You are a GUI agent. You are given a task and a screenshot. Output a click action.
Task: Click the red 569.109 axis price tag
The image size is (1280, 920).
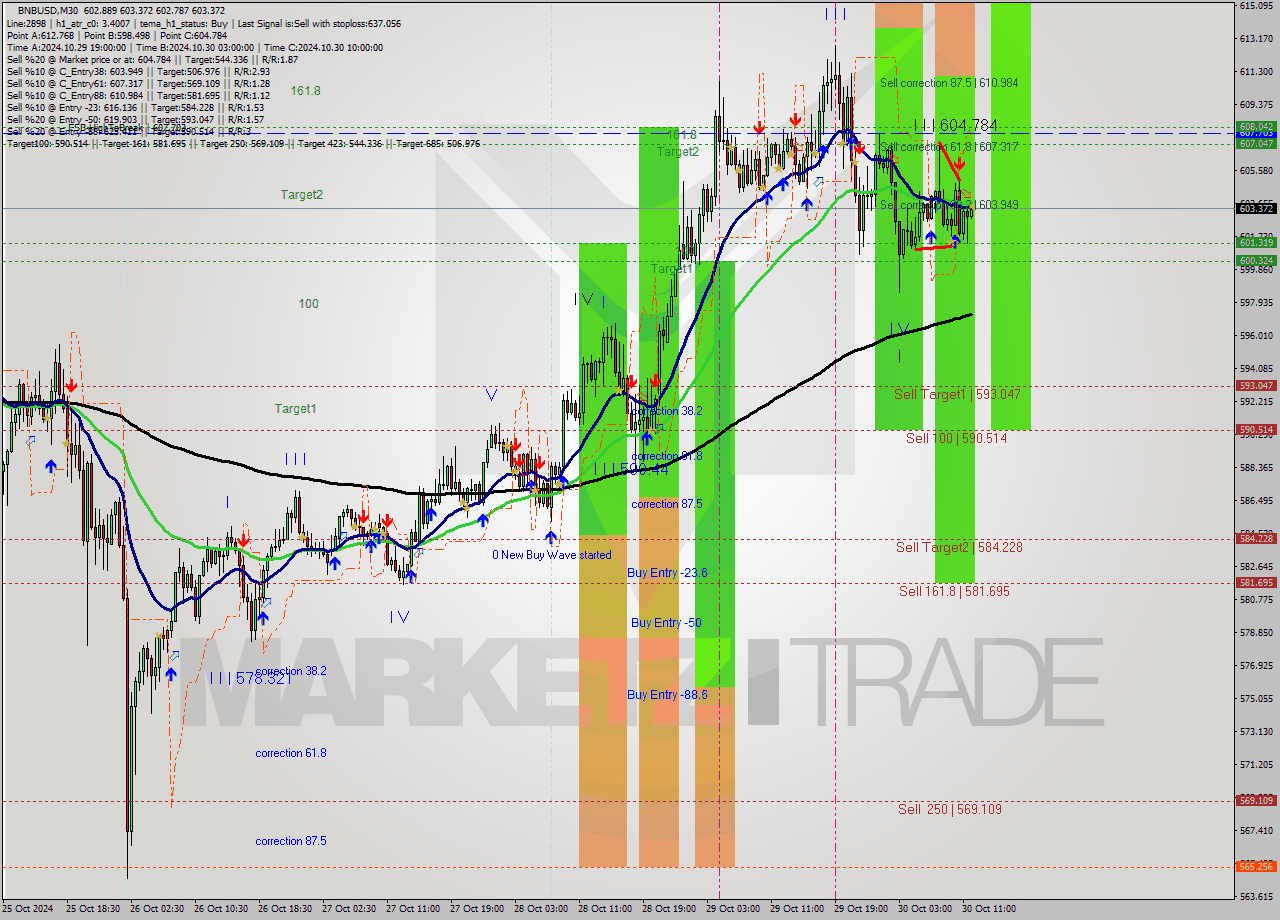point(1256,800)
